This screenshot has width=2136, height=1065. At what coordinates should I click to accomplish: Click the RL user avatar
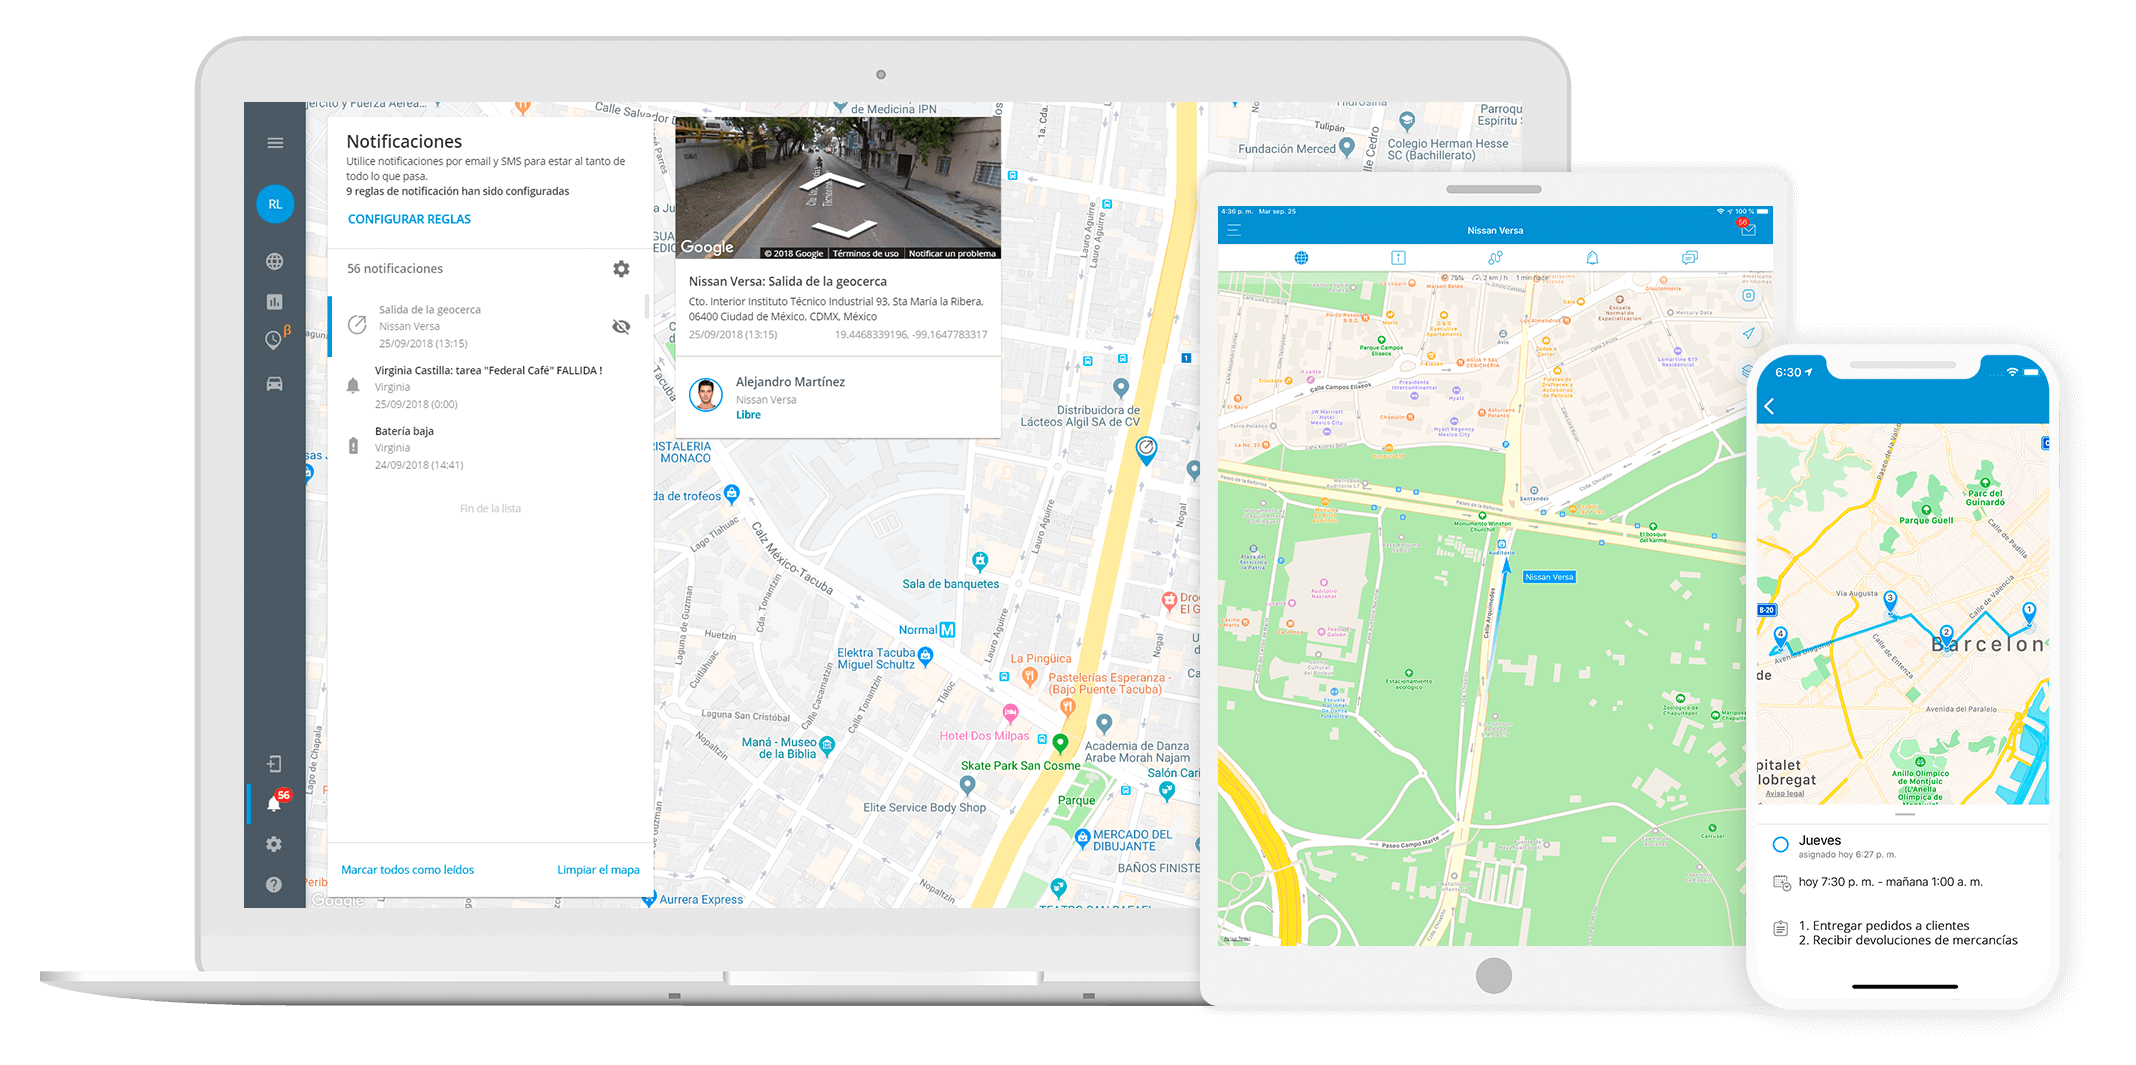275,204
